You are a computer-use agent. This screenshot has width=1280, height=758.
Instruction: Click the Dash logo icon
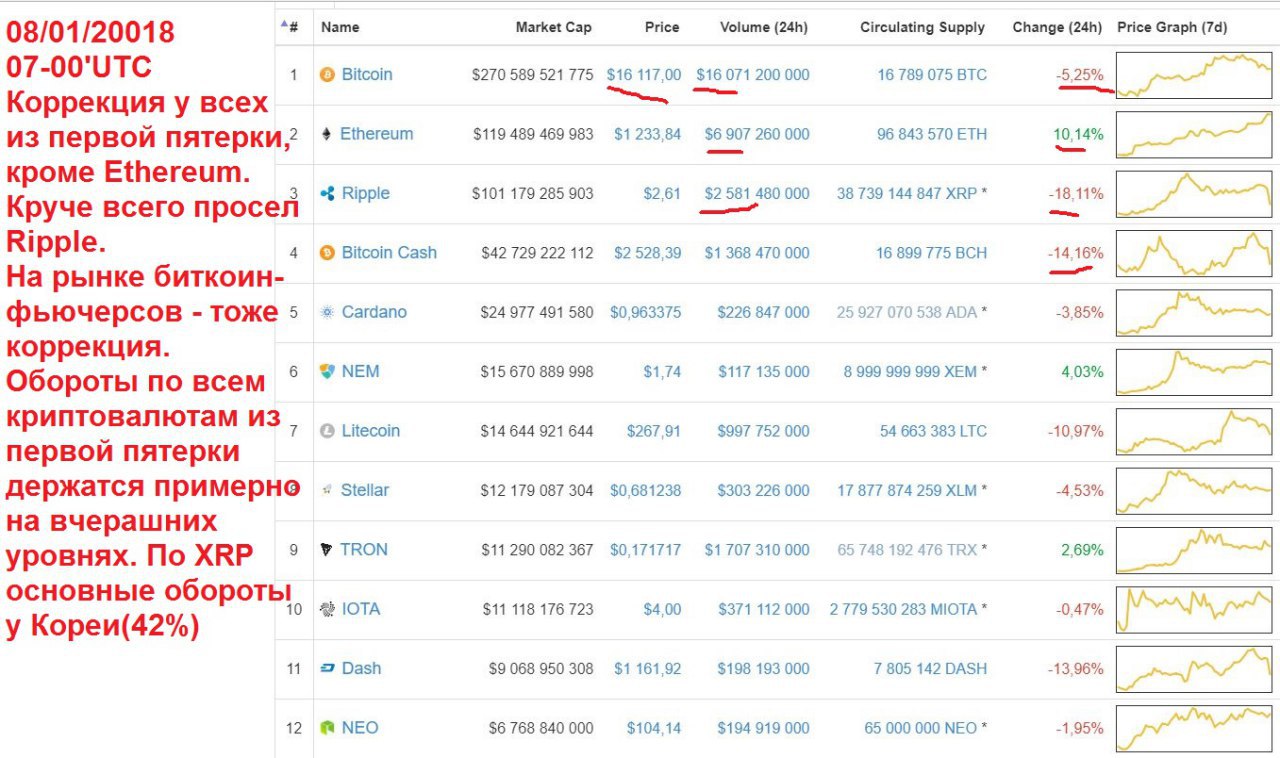click(x=327, y=668)
